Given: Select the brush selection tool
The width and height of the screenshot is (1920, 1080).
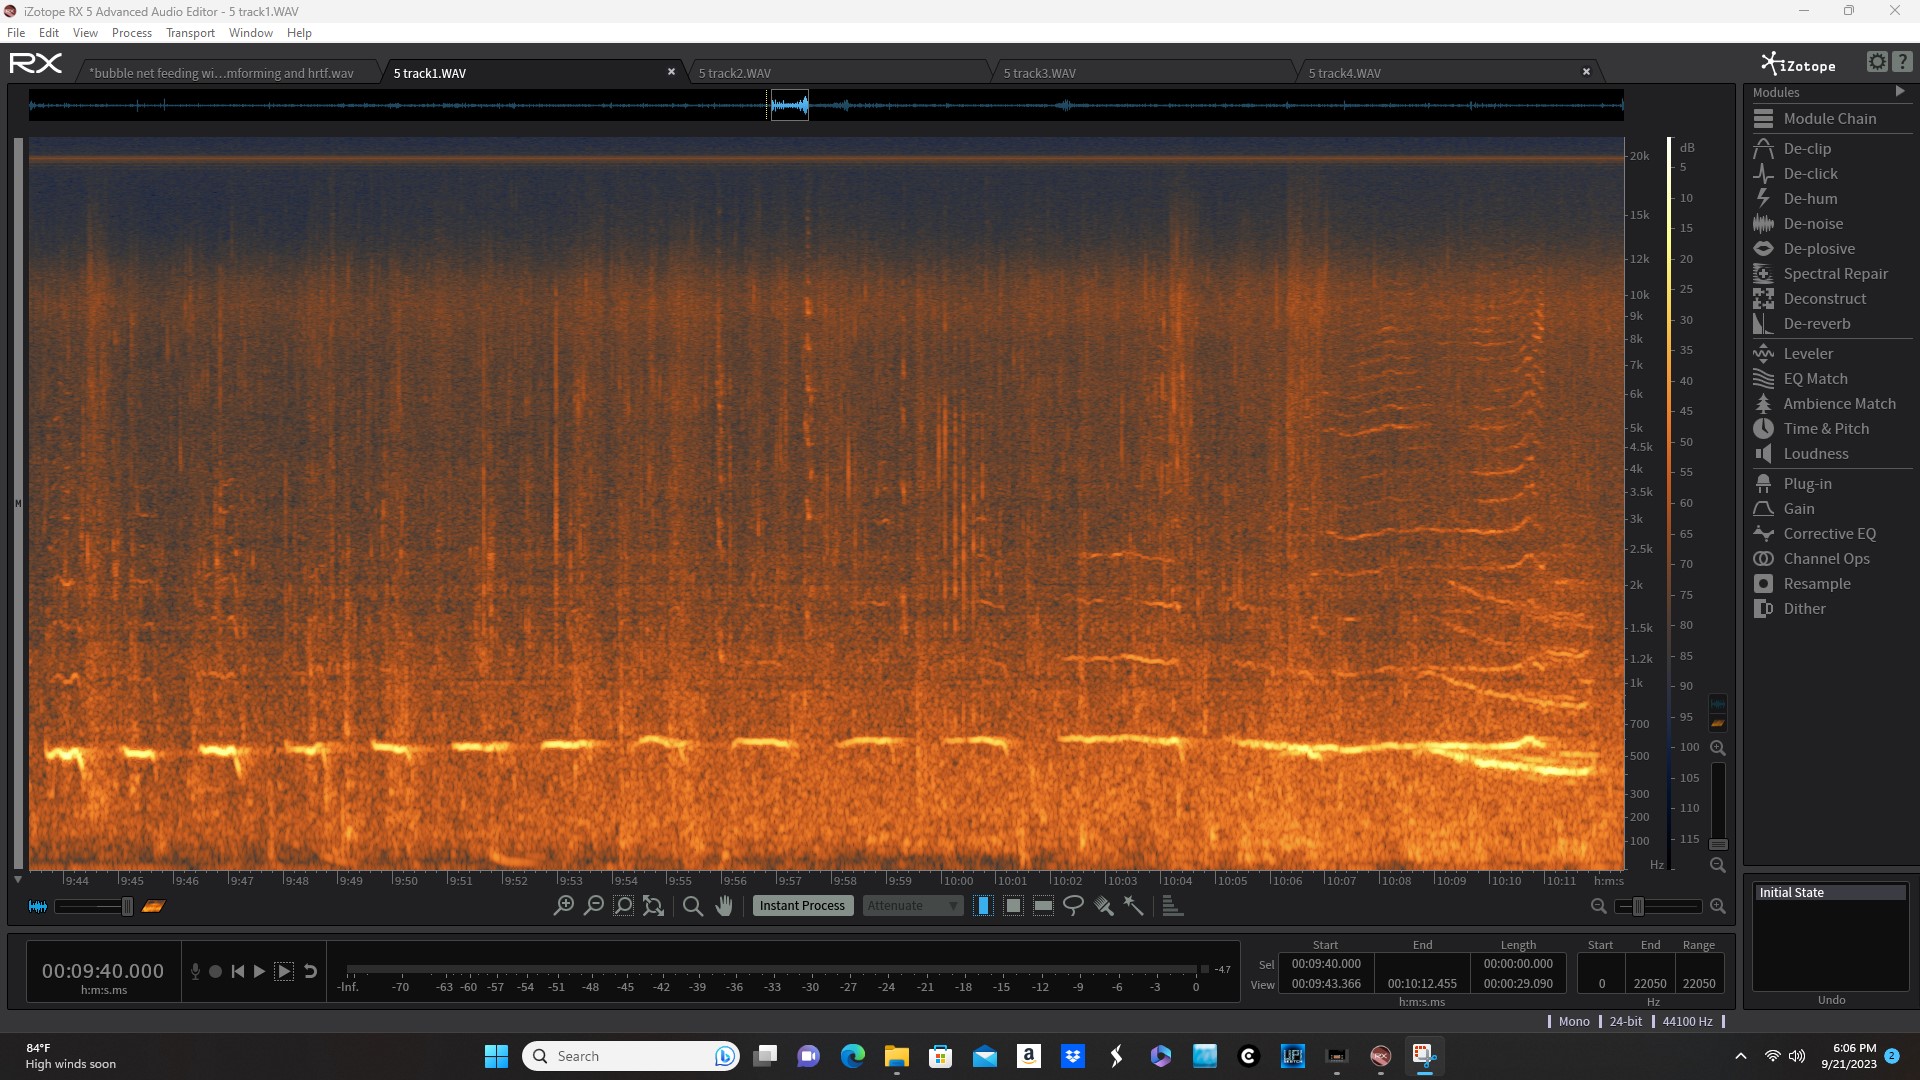Looking at the screenshot, I should [1103, 906].
